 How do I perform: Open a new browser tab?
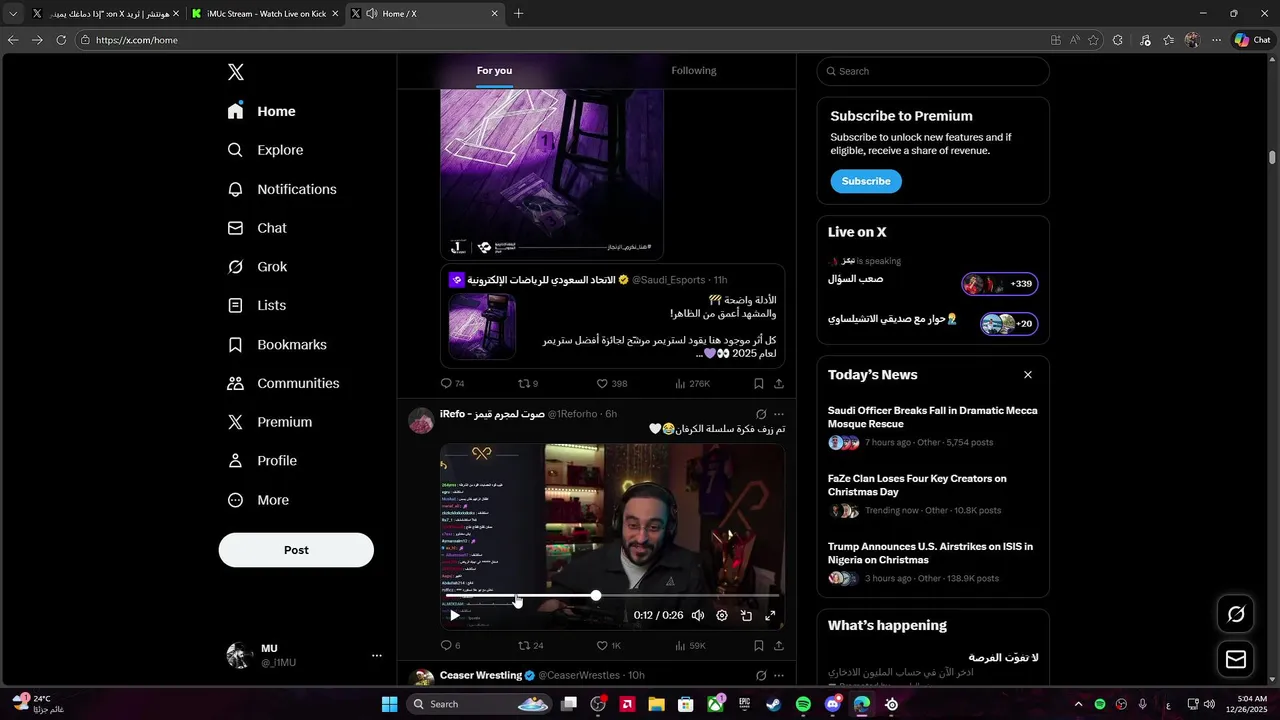(x=518, y=13)
